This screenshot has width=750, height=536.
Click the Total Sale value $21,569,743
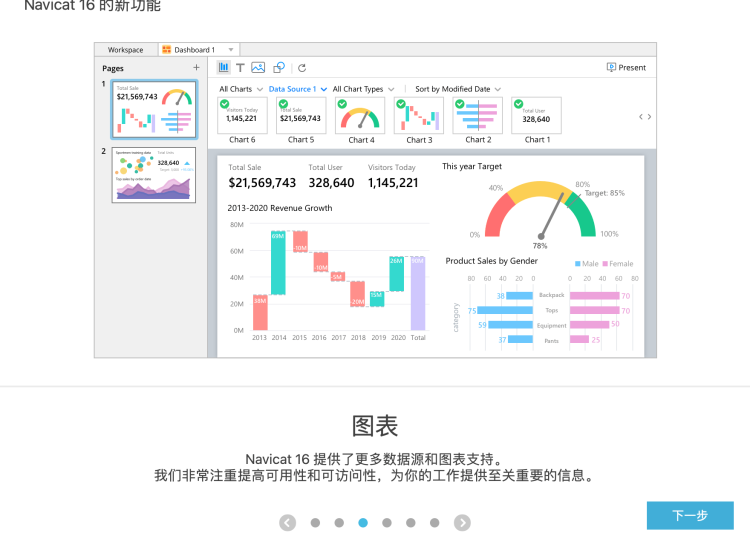[262, 183]
